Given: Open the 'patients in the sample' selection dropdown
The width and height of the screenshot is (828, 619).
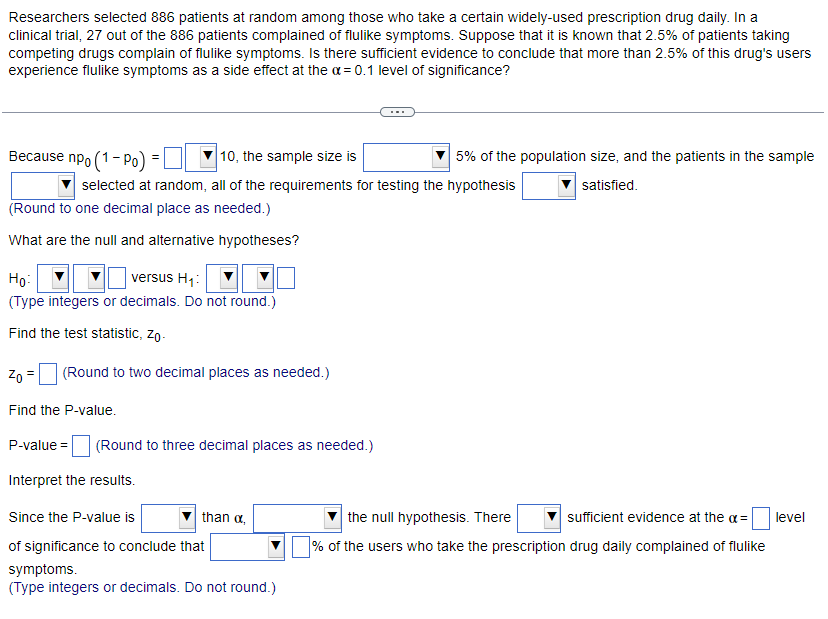Looking at the screenshot, I should [x=42, y=184].
